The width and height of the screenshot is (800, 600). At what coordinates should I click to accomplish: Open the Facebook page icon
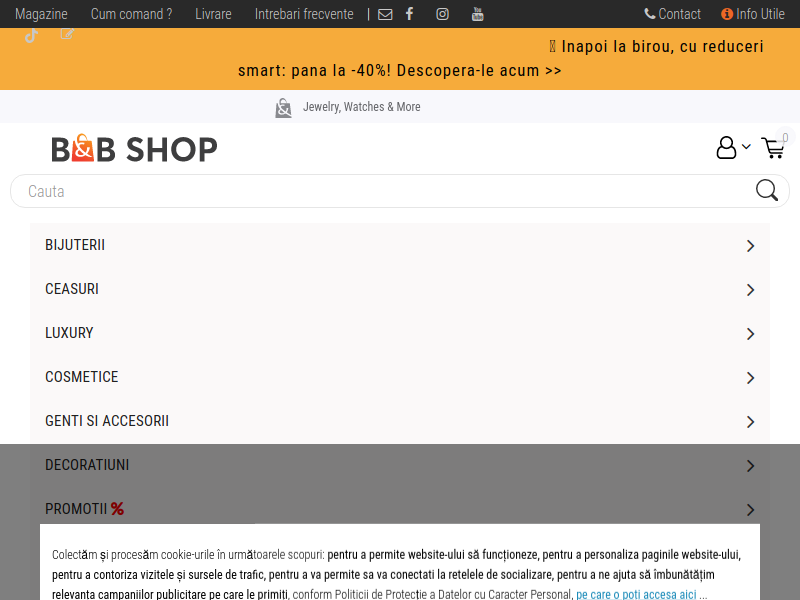point(409,14)
